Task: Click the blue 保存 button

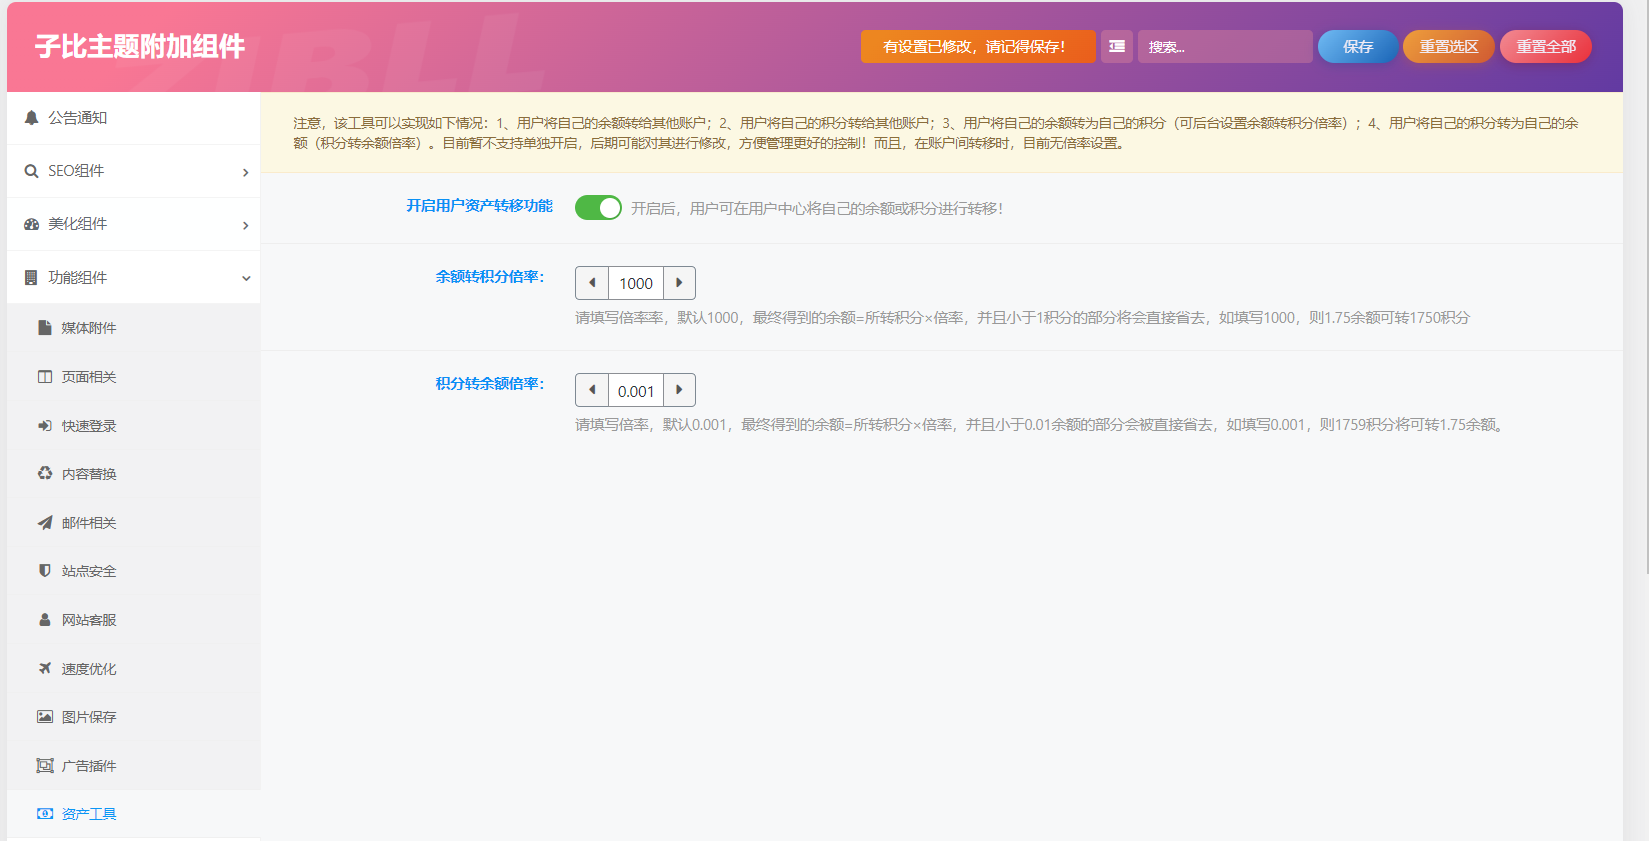Action: coord(1358,47)
